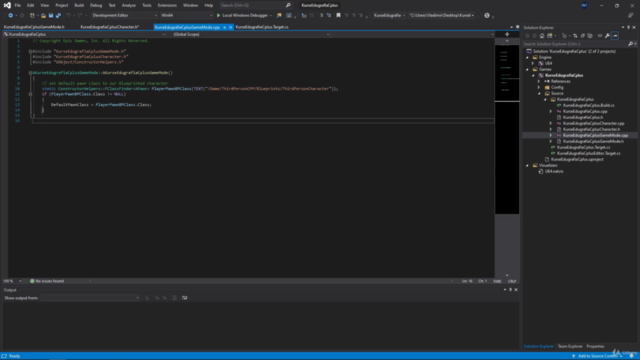Click the No issues found indicator
This screenshot has height=360, width=640.
pos(47,281)
